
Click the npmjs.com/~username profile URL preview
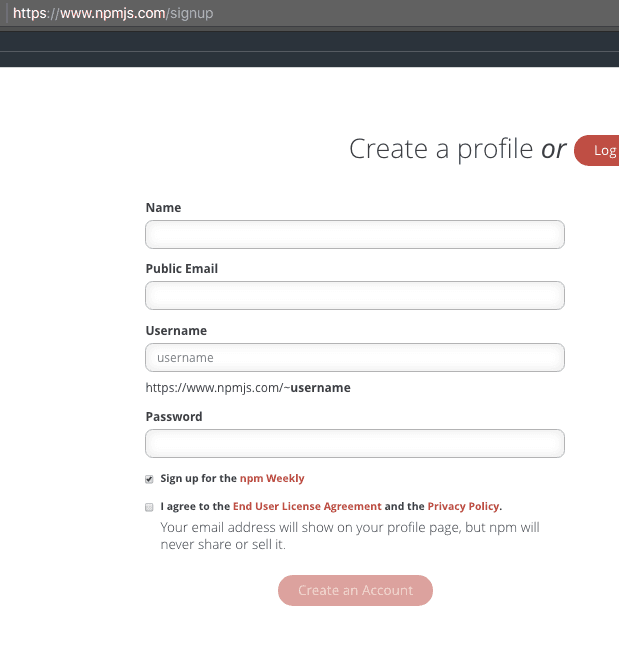[248, 388]
